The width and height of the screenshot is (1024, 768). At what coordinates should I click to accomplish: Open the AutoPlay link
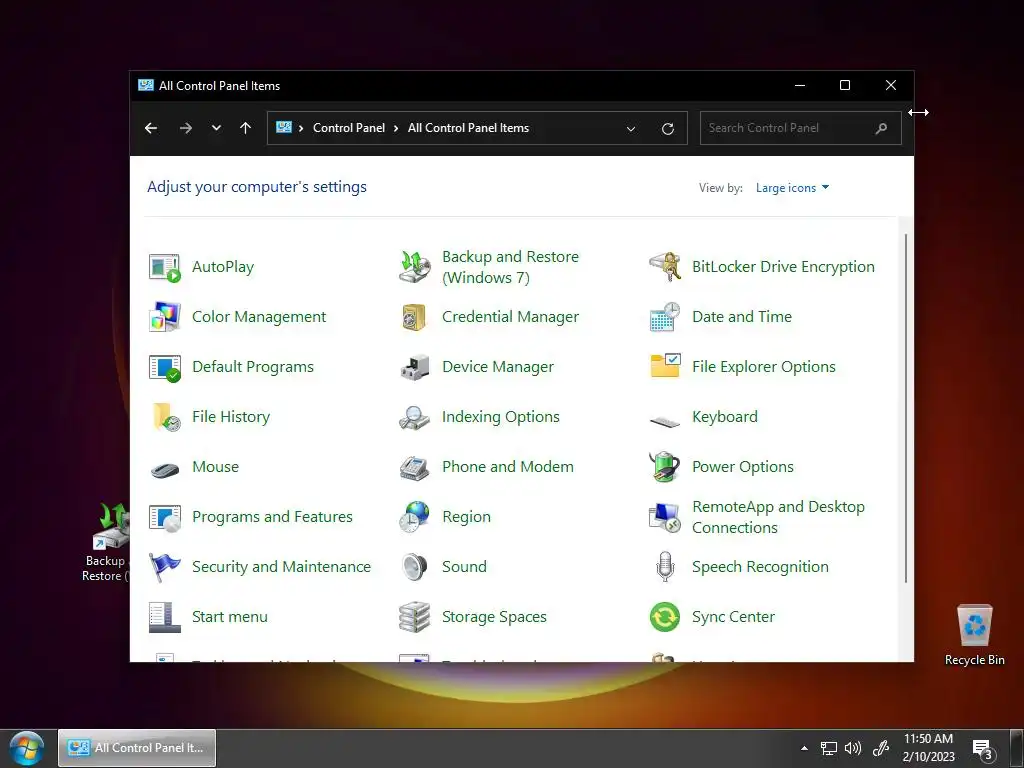223,267
